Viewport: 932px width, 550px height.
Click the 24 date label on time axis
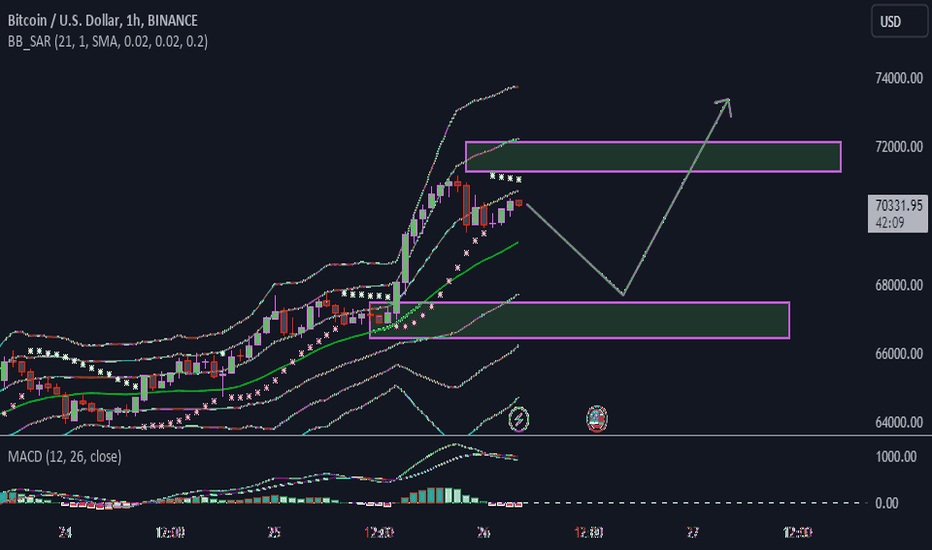(x=65, y=532)
